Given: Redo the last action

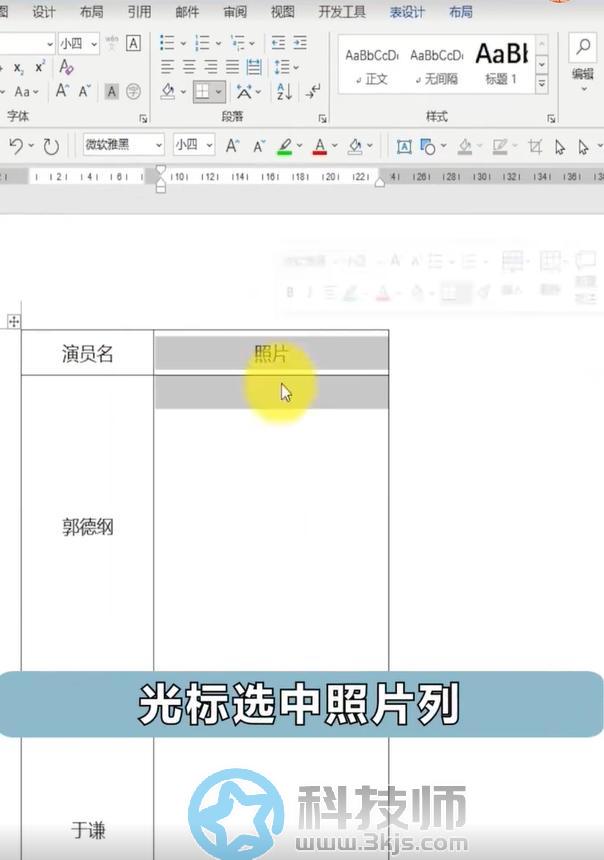Looking at the screenshot, I should (51, 146).
